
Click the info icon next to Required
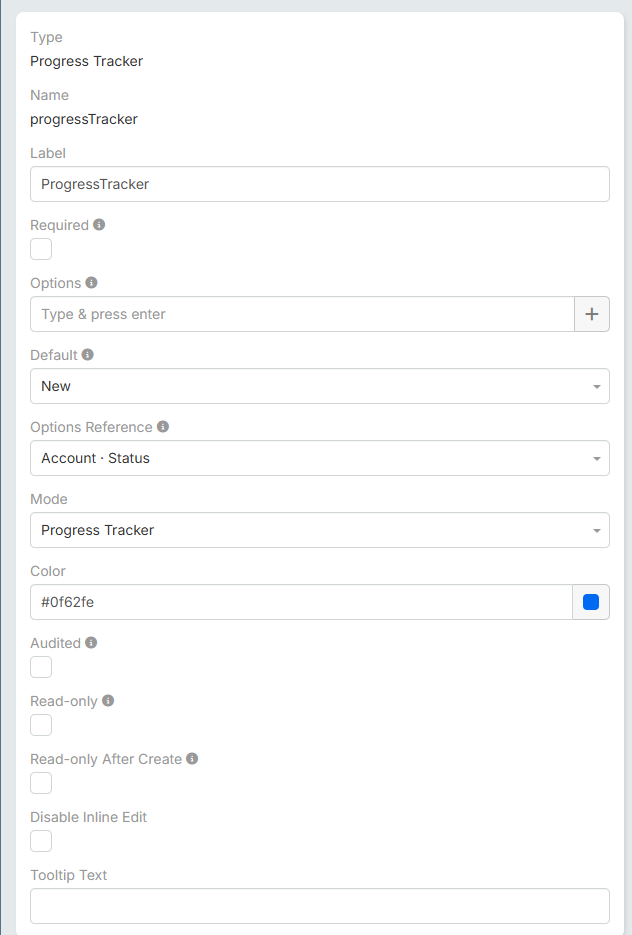pyautogui.click(x=99, y=225)
